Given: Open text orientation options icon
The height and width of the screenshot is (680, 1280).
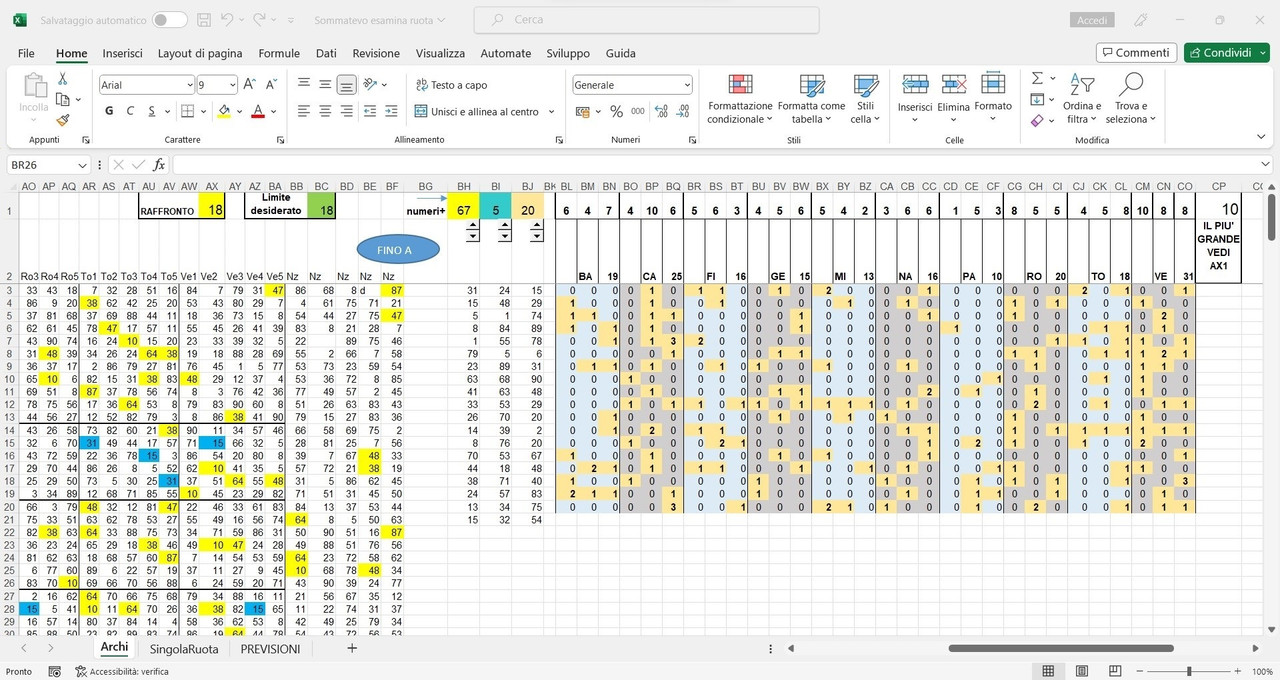Looking at the screenshot, I should (371, 85).
